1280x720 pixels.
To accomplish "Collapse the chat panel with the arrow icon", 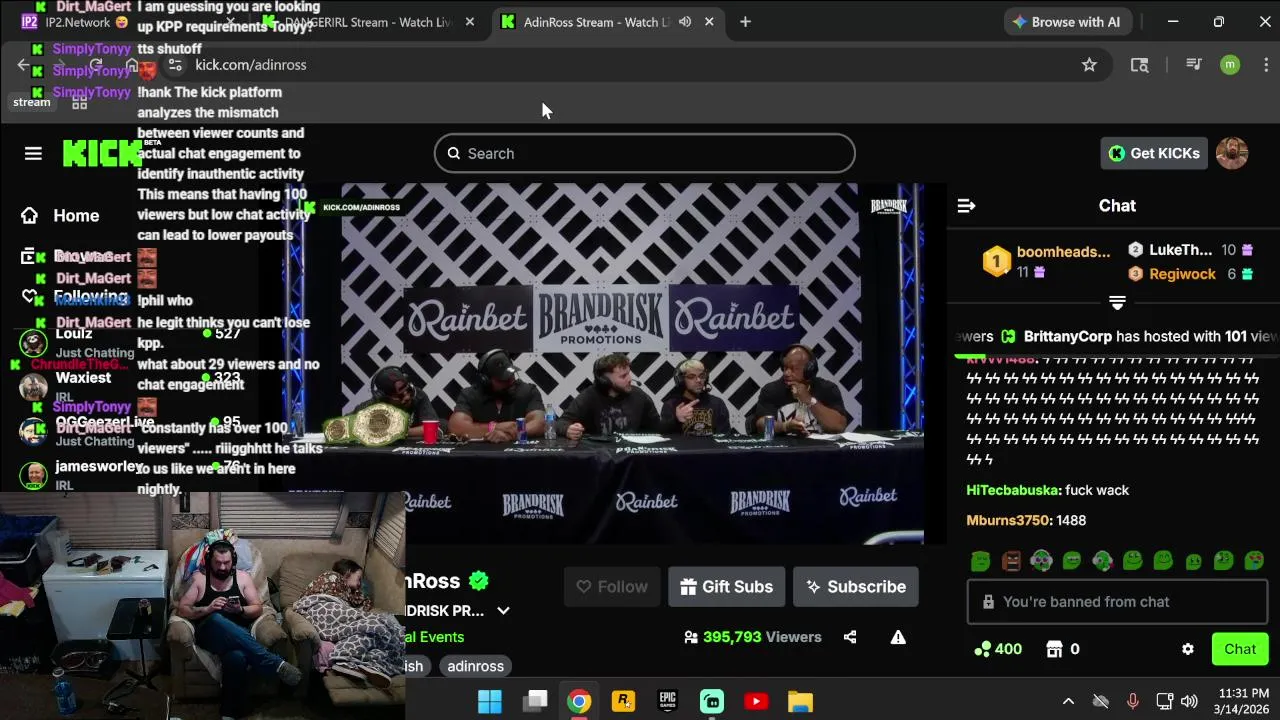I will (x=966, y=206).
